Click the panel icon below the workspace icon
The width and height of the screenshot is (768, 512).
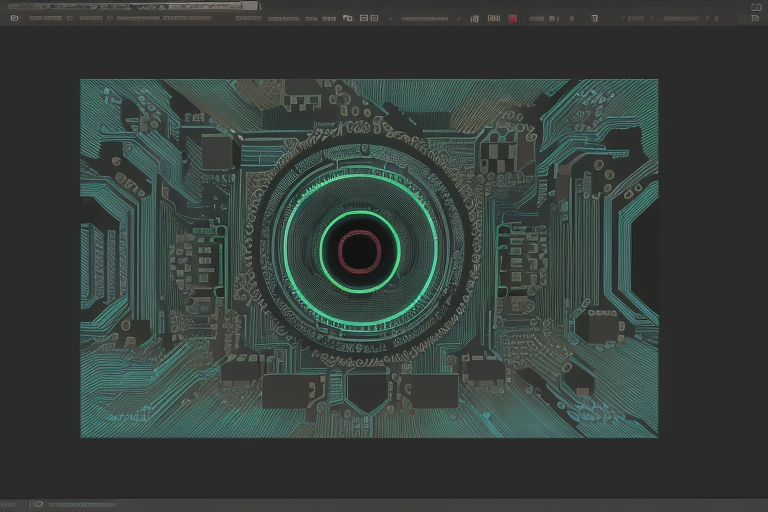[756, 18]
